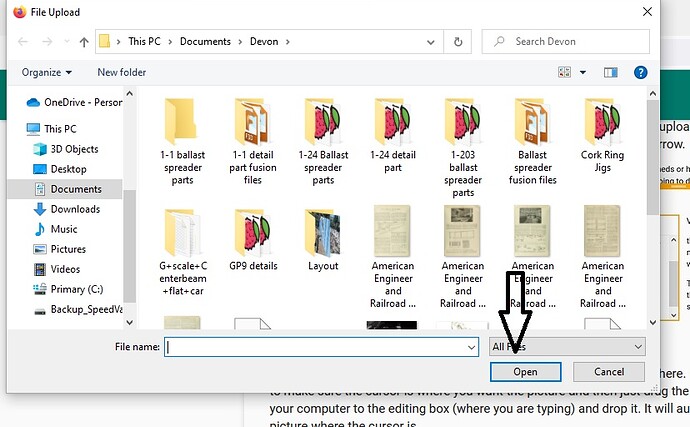Open the Backup_SpeedVa drive

[78, 309]
